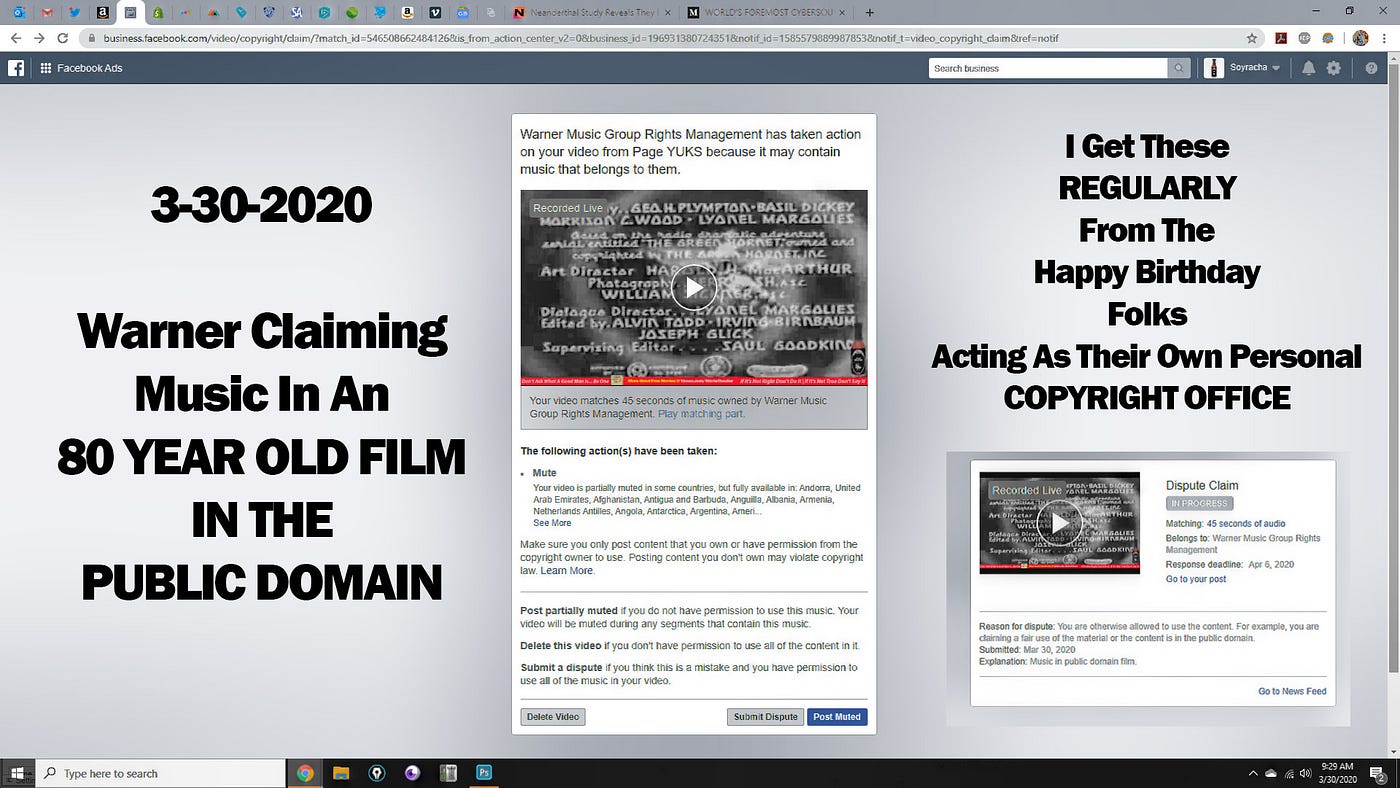Close the Neanderthal Study tab
This screenshot has width=1400, height=788.
point(666,13)
